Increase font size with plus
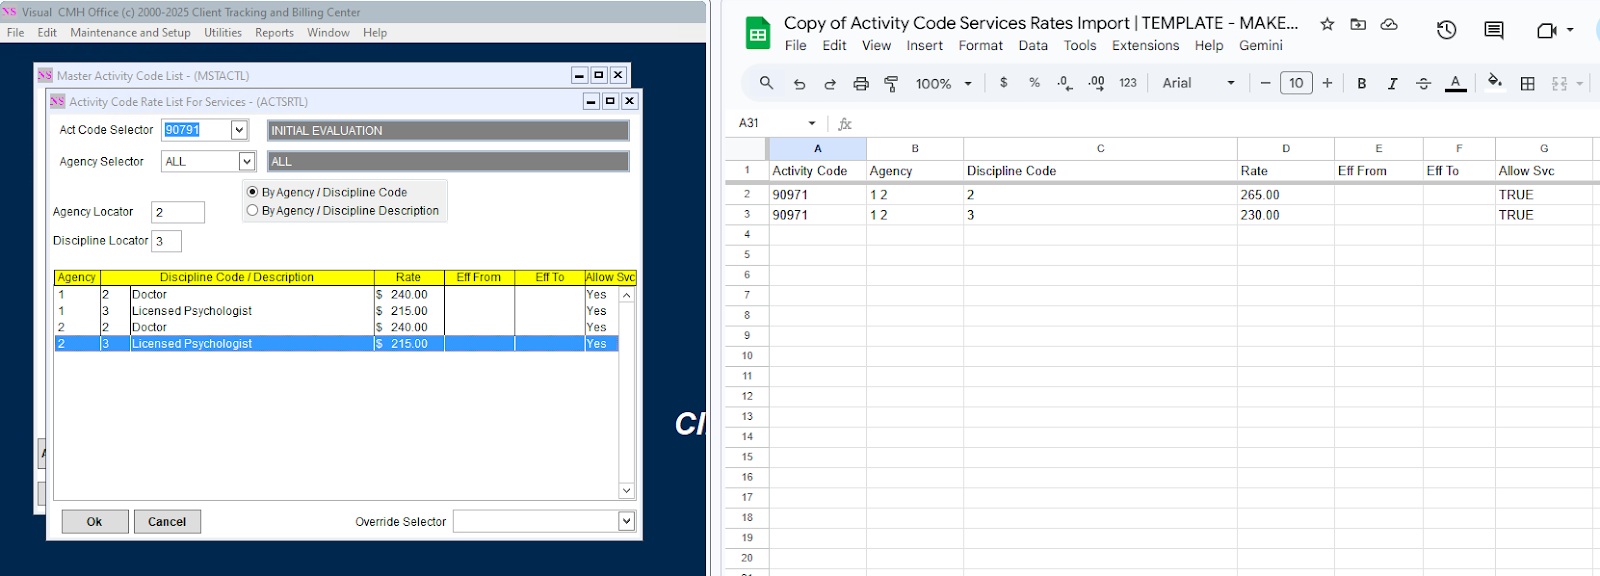Image resolution: width=1600 pixels, height=576 pixels. coord(1327,83)
